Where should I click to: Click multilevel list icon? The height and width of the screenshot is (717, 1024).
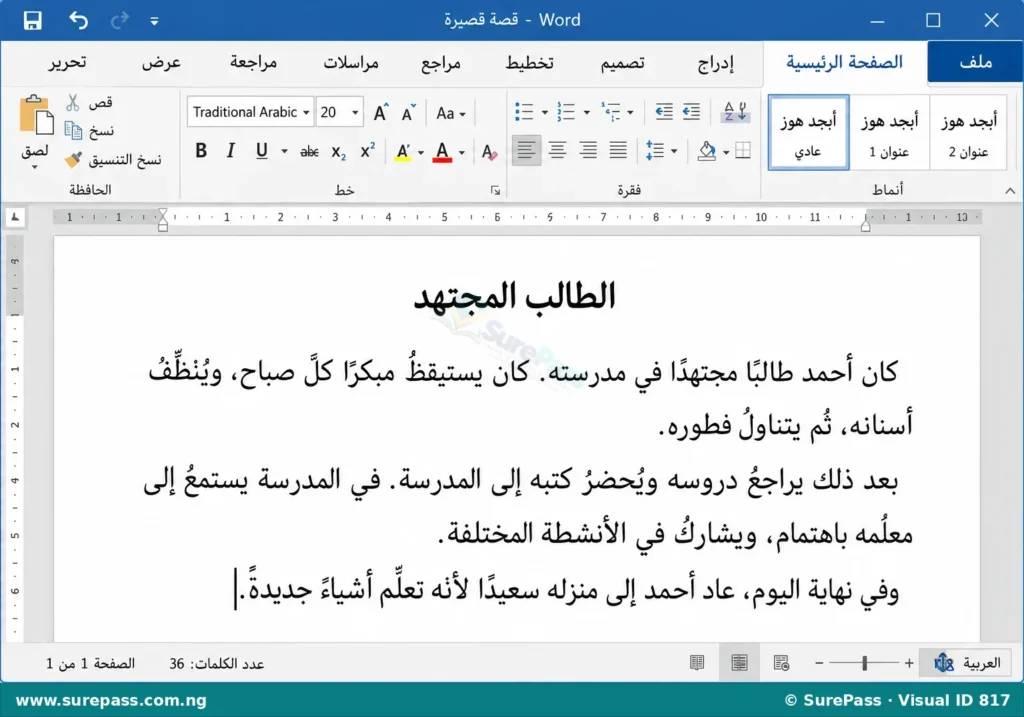(x=611, y=112)
